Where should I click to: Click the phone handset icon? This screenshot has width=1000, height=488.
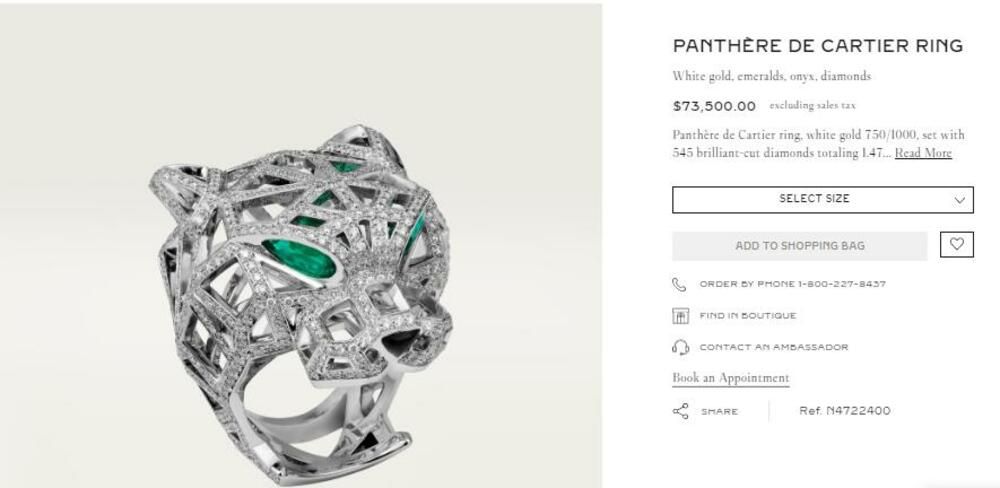coord(679,284)
